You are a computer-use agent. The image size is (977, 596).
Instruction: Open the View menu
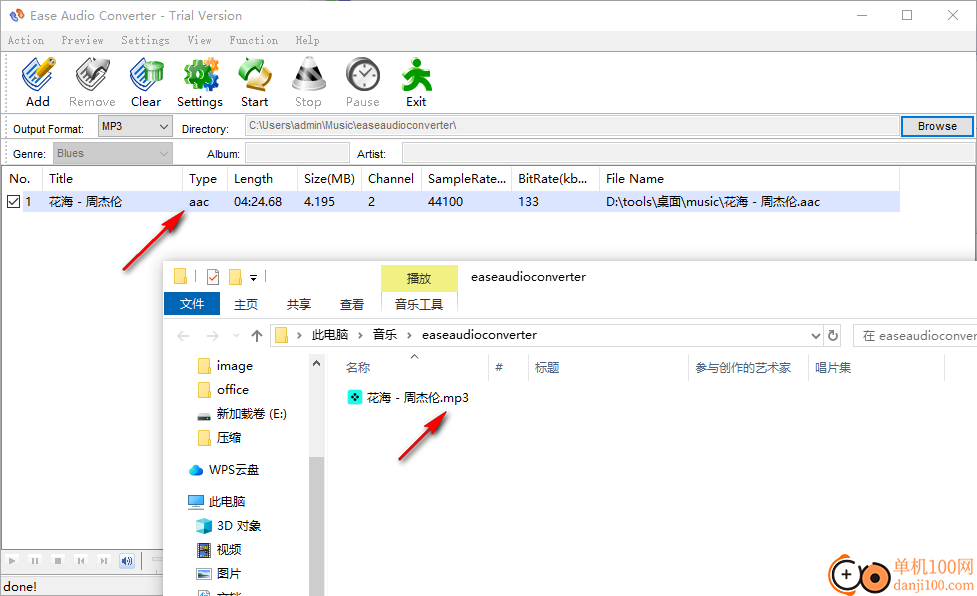(199, 40)
